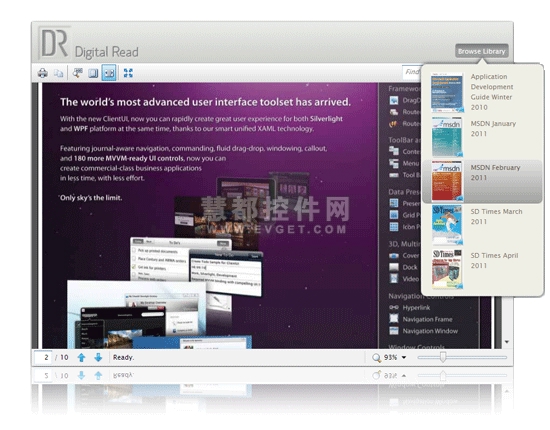Image resolution: width=550 pixels, height=430 pixels.
Task: Click the Icon presenter icon in page
Action: (394, 227)
